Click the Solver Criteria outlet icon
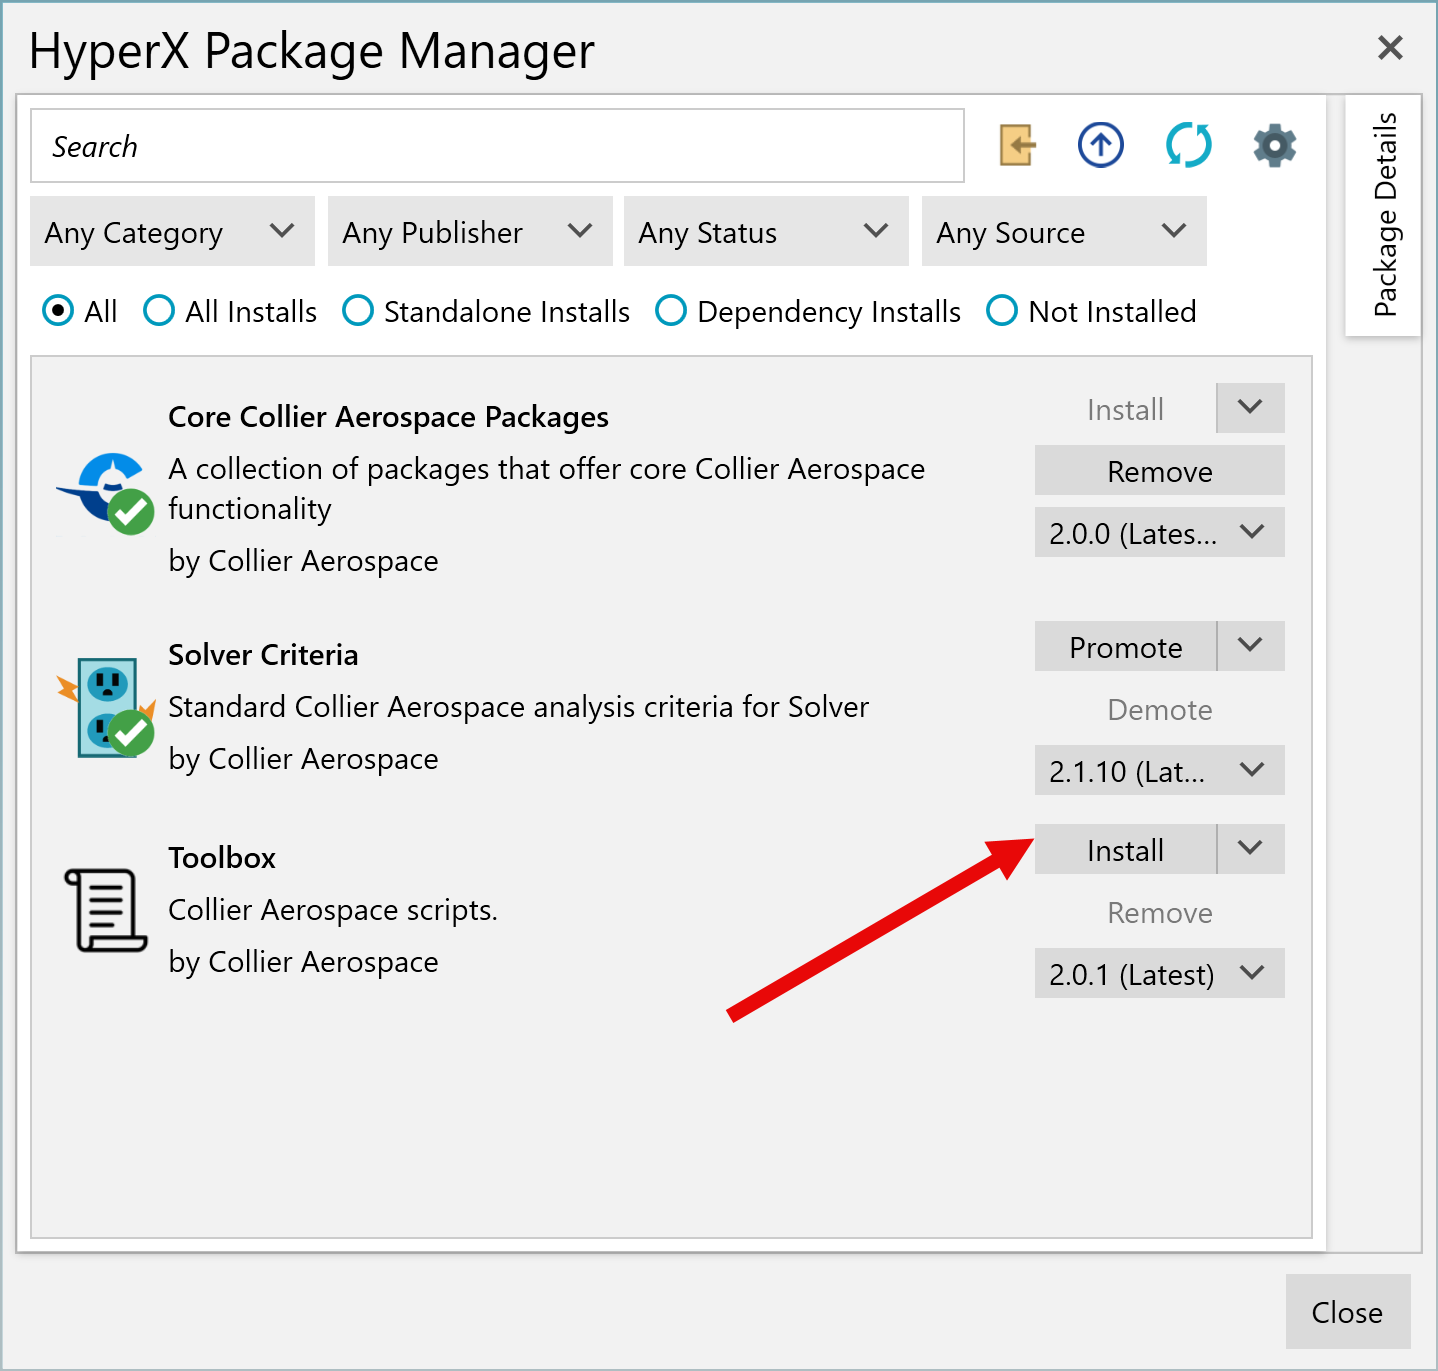The height and width of the screenshot is (1371, 1438). pyautogui.click(x=107, y=707)
